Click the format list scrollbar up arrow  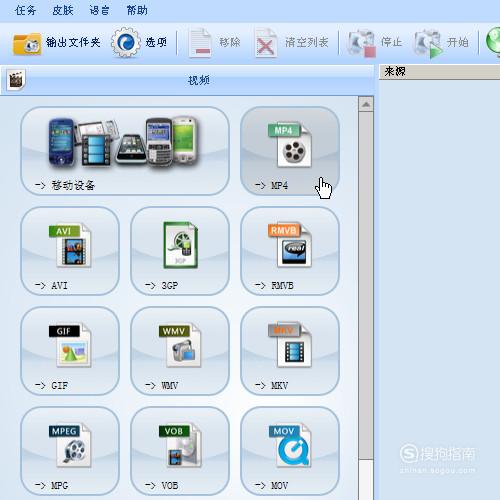(x=366, y=104)
